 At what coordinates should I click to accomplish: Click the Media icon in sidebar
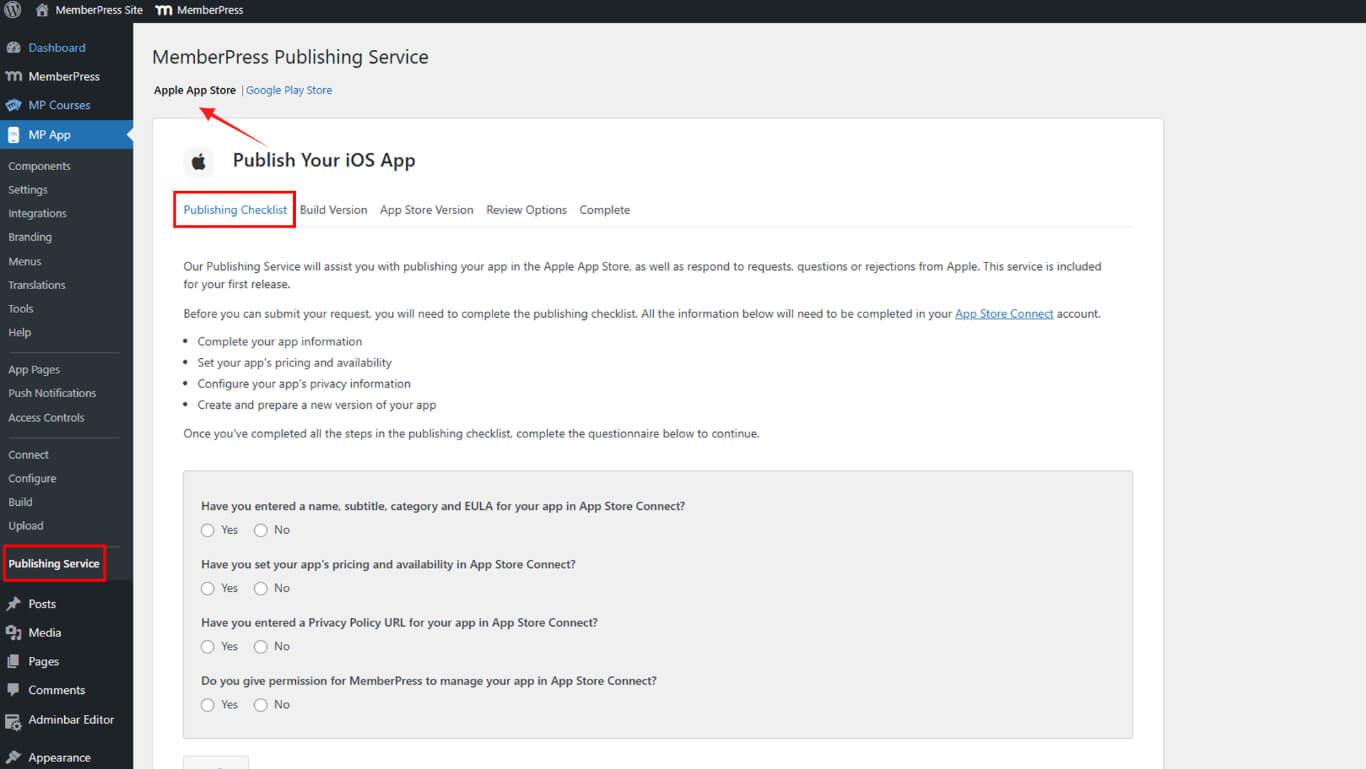coord(13,633)
